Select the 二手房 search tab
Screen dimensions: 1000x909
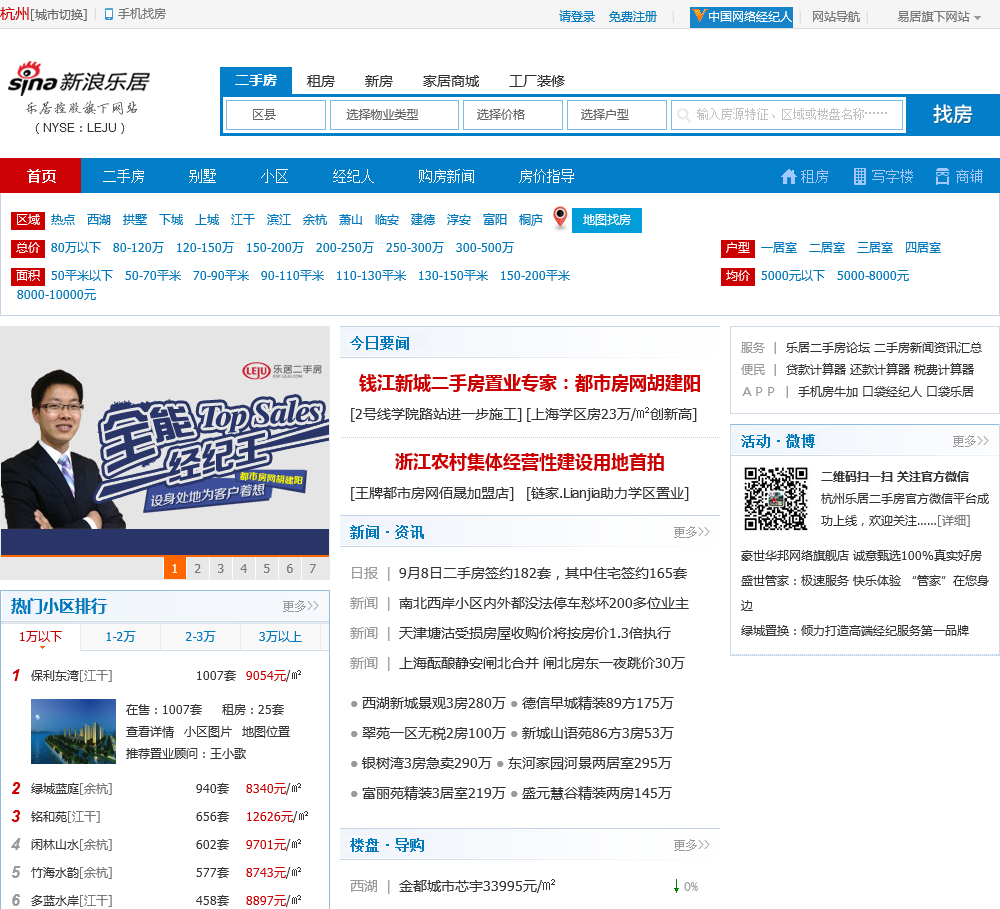[x=256, y=80]
